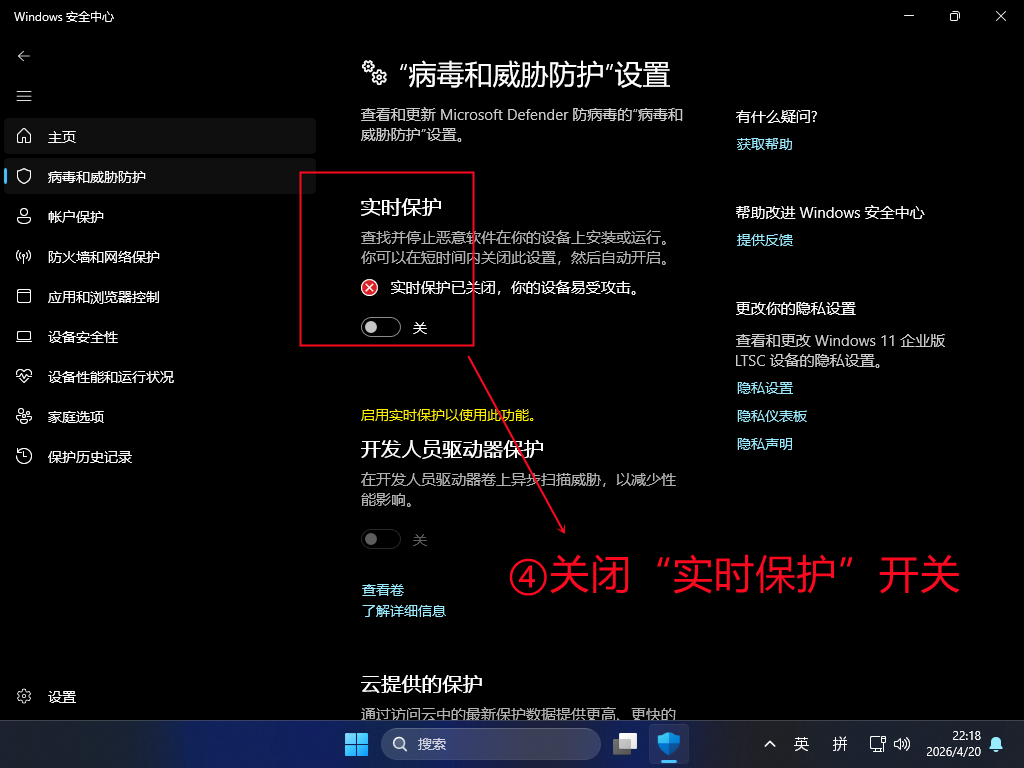1024x768 pixels.
Task: Open notifications via the bell icon
Action: click(996, 743)
